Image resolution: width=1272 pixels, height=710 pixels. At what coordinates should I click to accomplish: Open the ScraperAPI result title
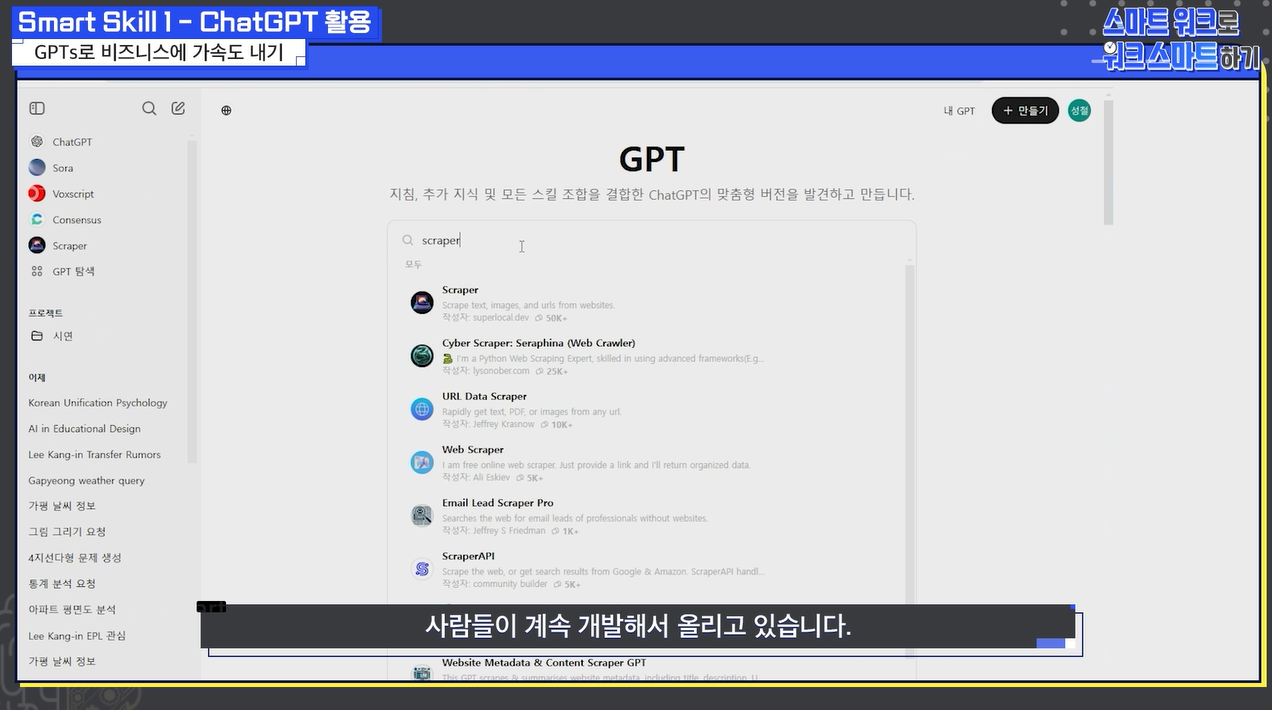[468, 556]
